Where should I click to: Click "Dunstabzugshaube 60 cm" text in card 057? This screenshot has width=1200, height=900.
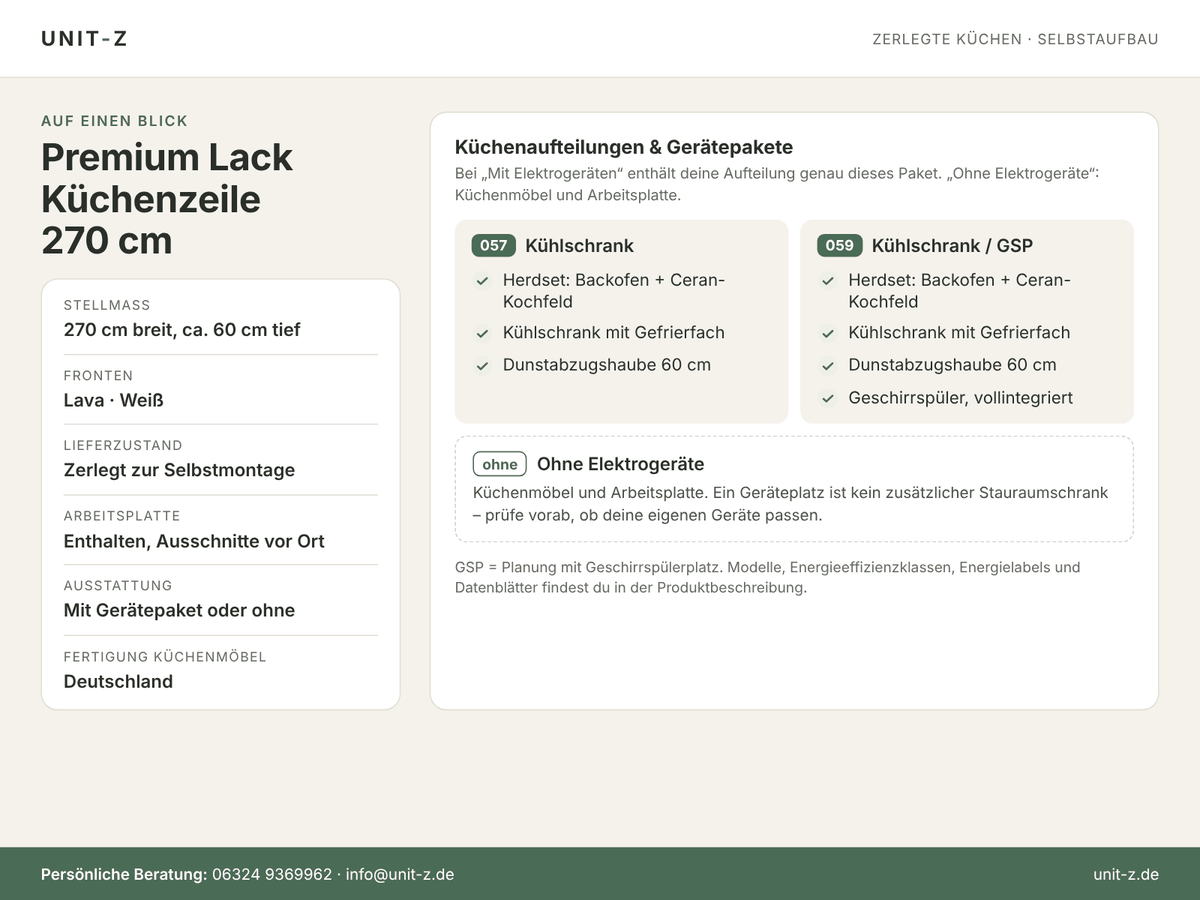pos(607,365)
